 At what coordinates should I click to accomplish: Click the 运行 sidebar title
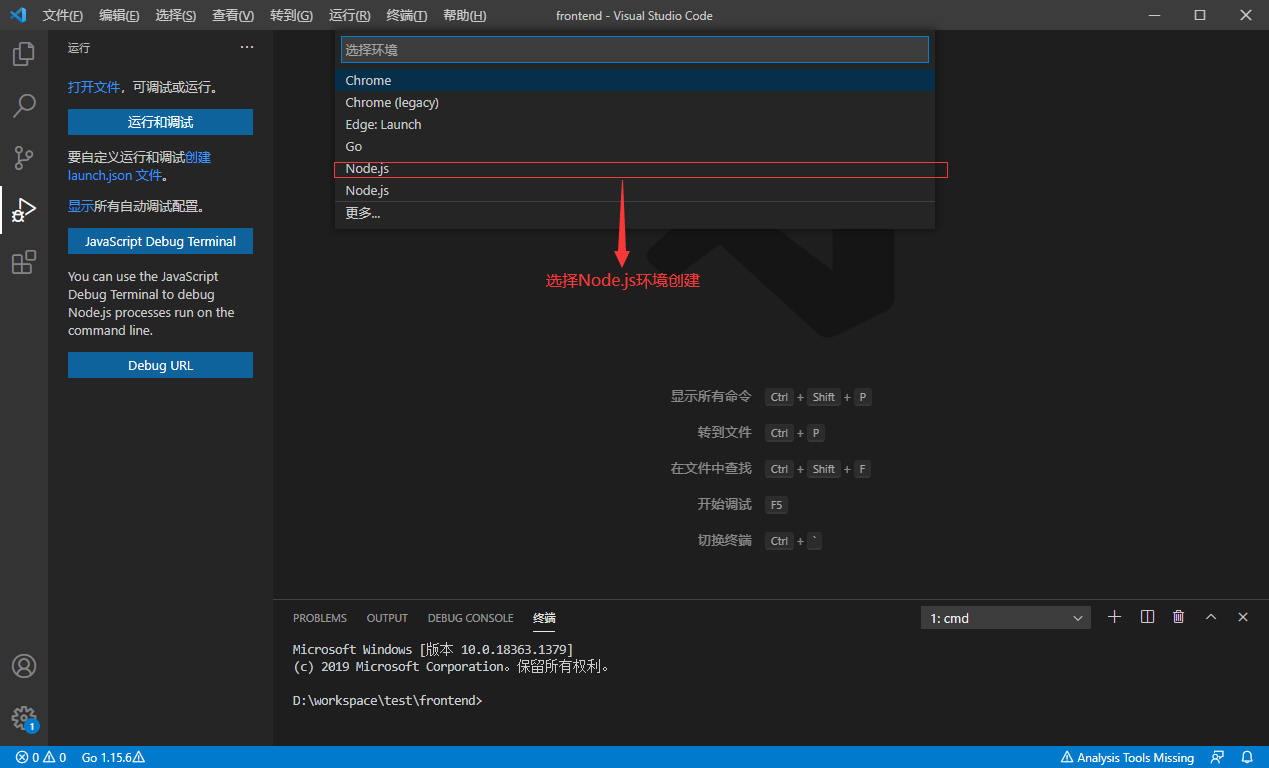point(79,48)
